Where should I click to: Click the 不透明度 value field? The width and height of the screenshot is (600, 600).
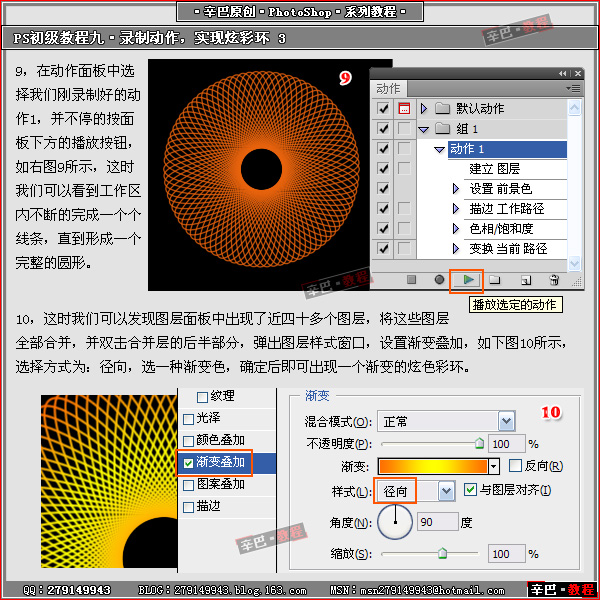pyautogui.click(x=507, y=444)
